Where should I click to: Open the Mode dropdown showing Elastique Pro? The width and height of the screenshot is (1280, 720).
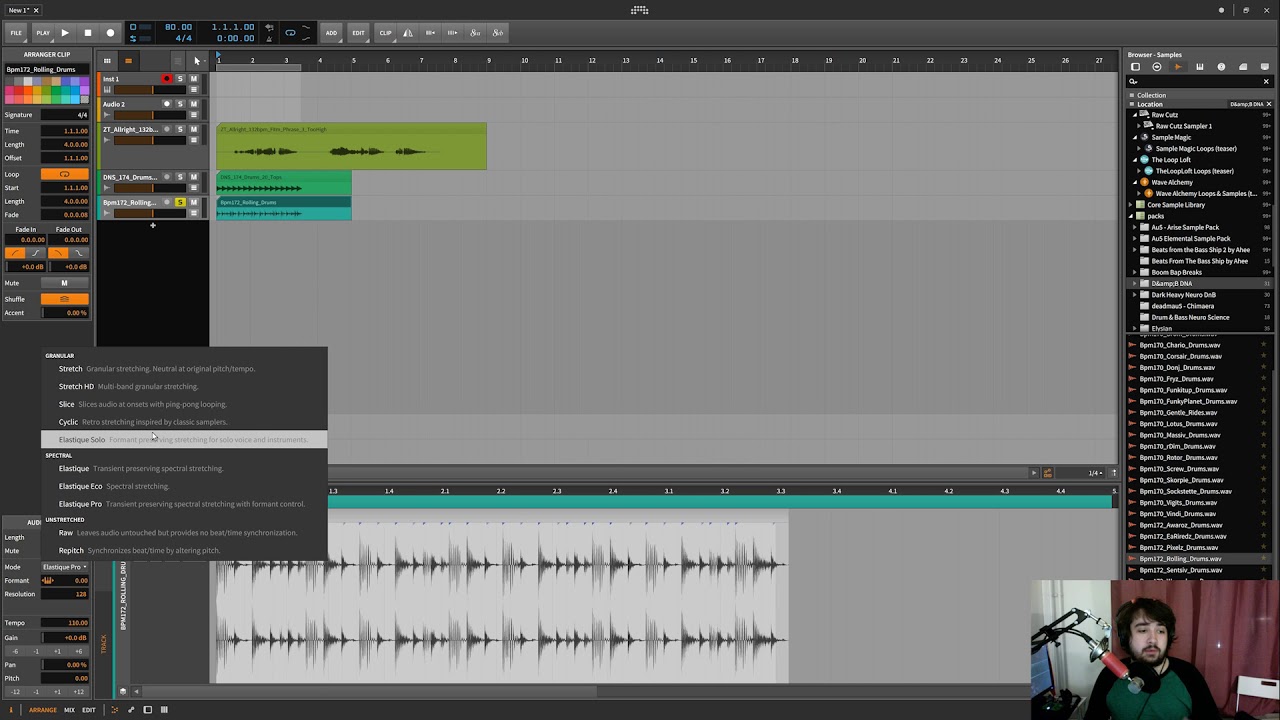click(64, 567)
